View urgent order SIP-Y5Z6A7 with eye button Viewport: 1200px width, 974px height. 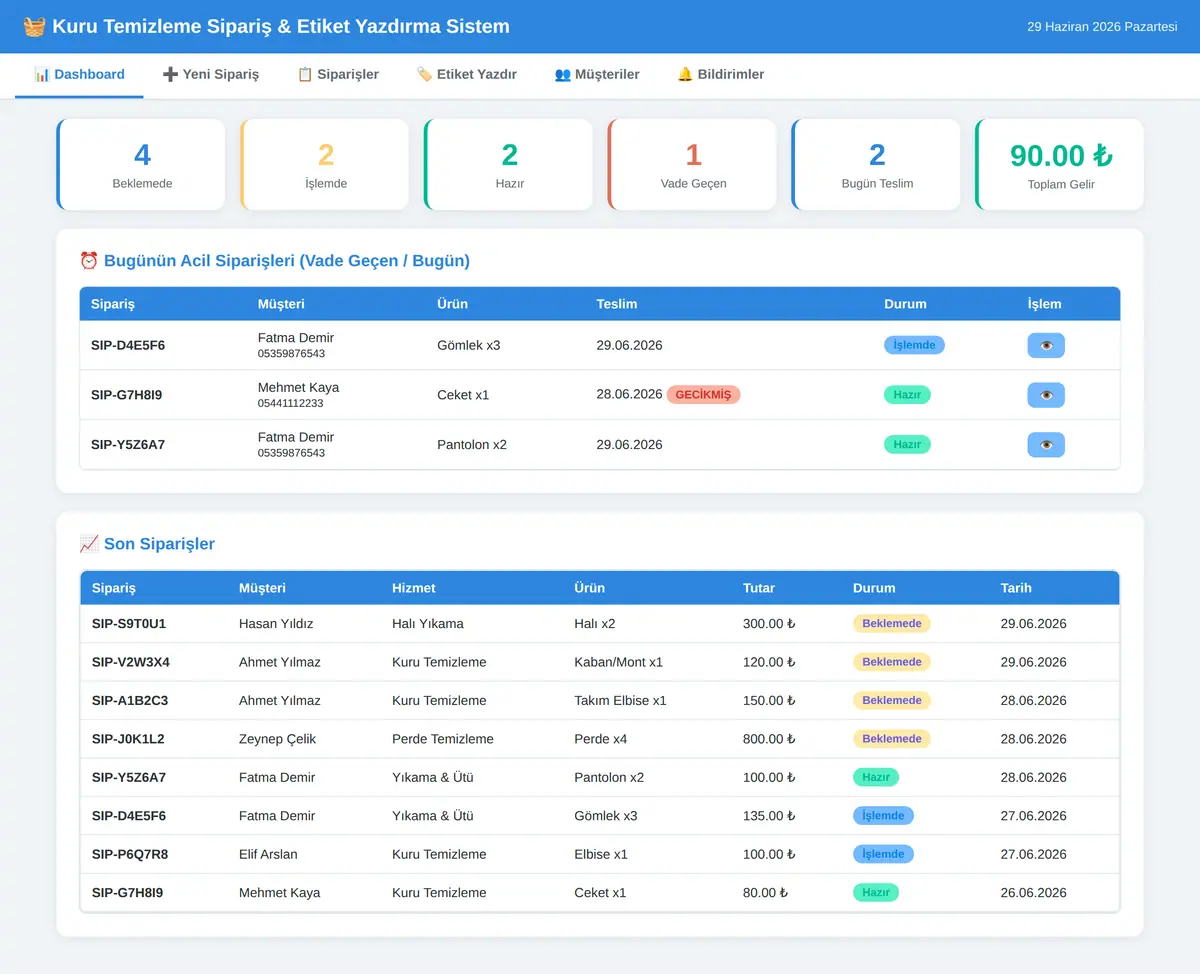pos(1046,445)
